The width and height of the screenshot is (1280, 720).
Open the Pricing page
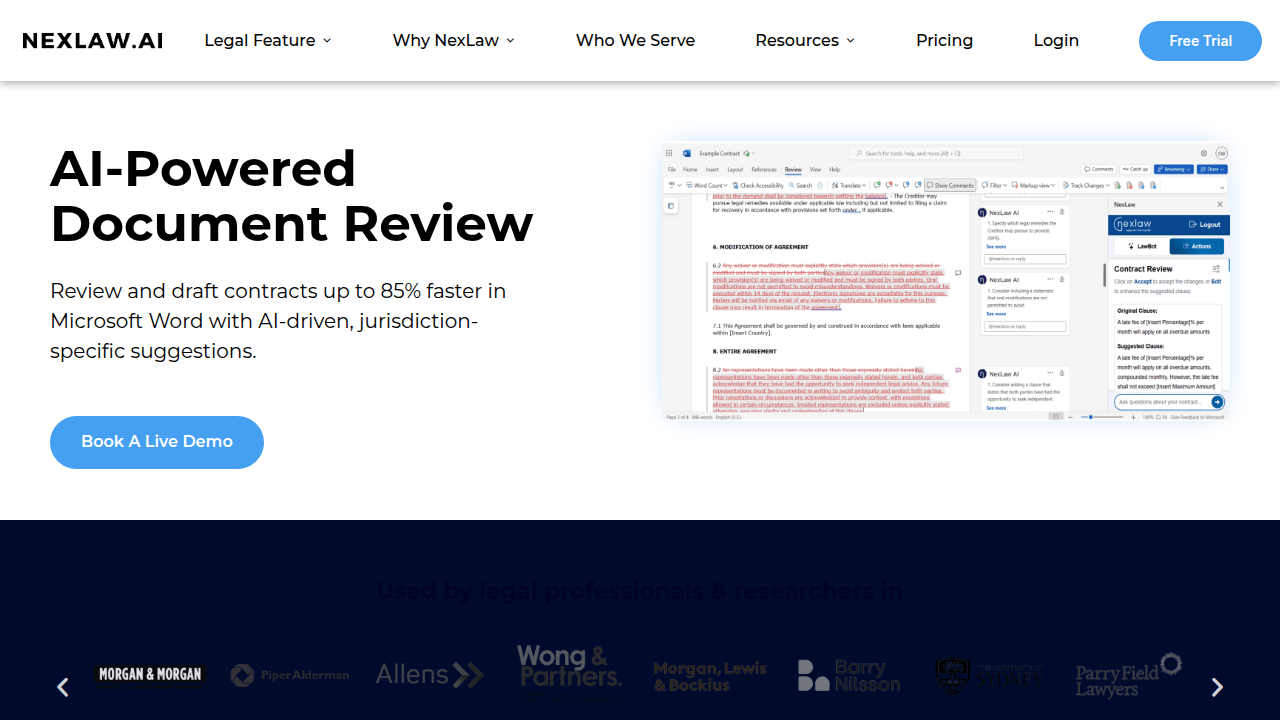(x=944, y=41)
